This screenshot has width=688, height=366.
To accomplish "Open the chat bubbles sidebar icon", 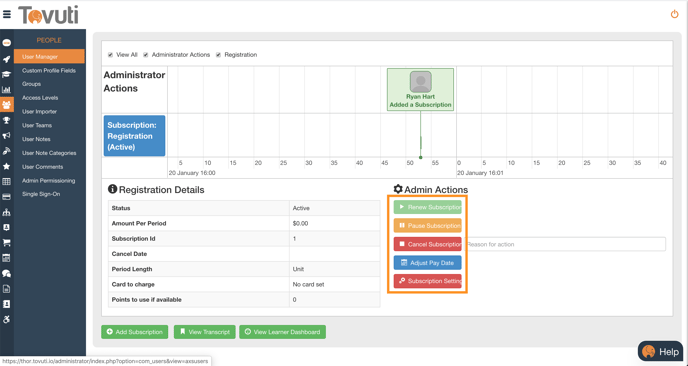I will pos(7,273).
